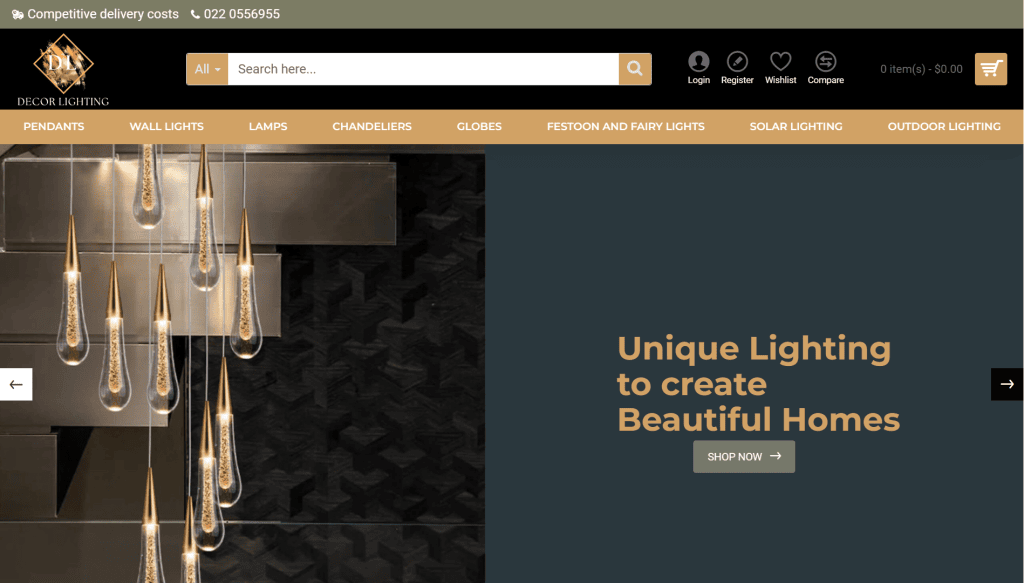Click the phone icon in top bar
Viewport: 1024px width, 583px height.
coord(195,14)
